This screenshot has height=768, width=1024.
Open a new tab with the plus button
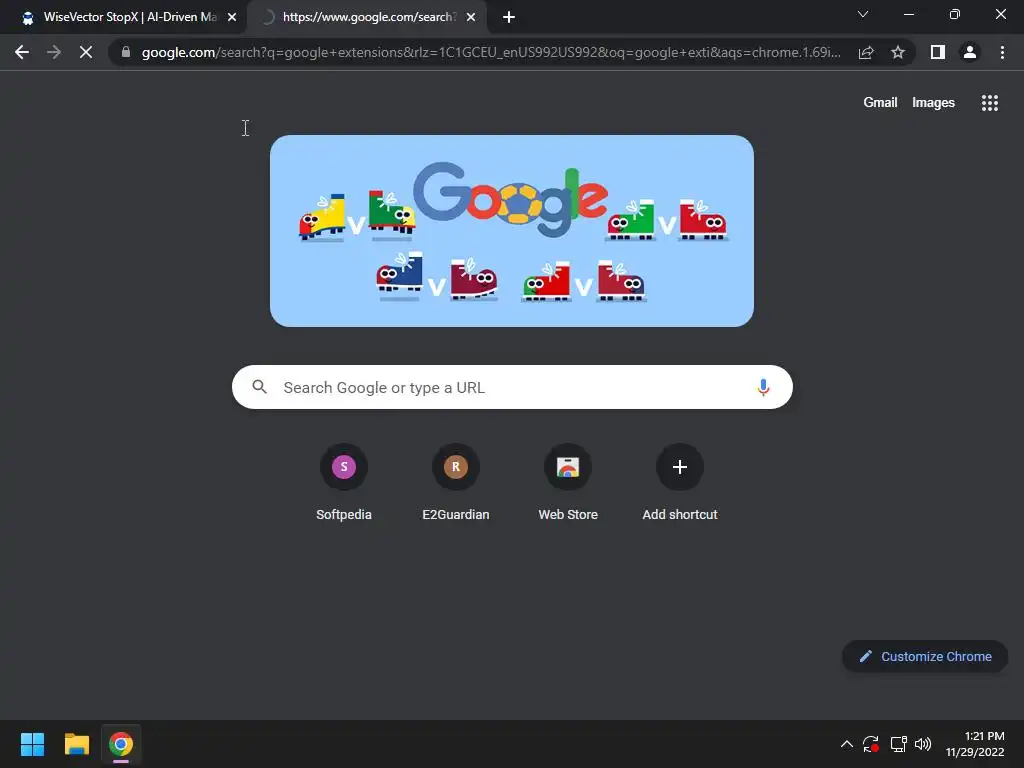pyautogui.click(x=509, y=17)
